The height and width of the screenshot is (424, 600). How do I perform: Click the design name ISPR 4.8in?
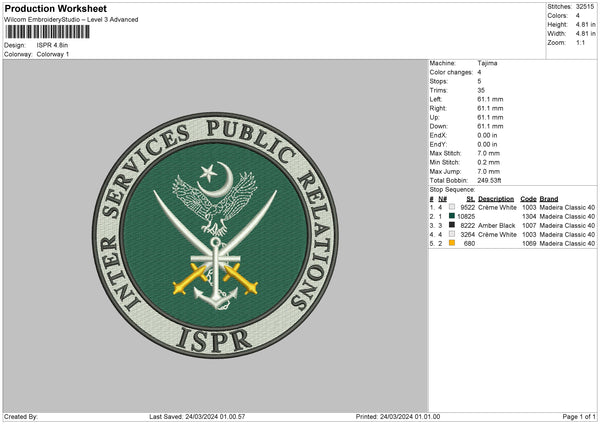[50, 45]
